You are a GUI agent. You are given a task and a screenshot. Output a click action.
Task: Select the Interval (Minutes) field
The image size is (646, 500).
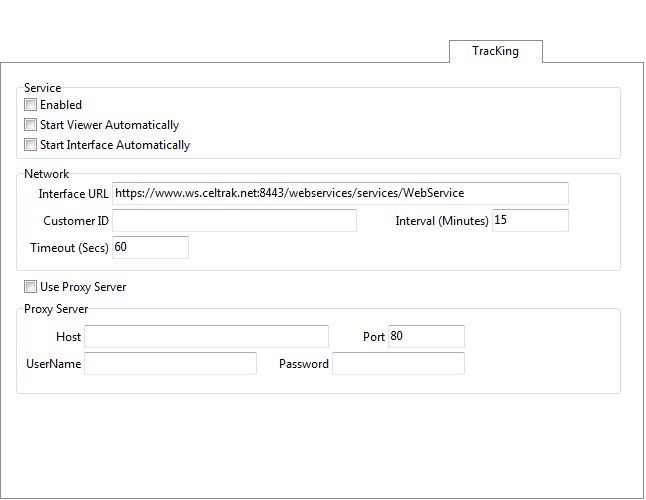point(529,220)
